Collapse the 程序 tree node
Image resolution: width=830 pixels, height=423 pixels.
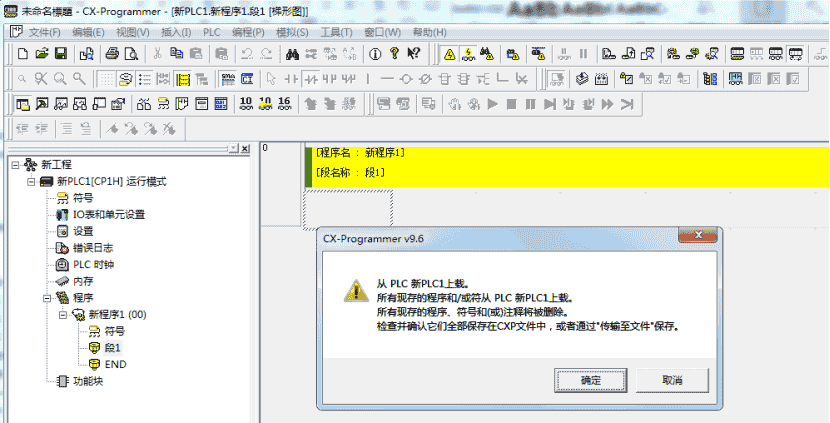tap(47, 298)
